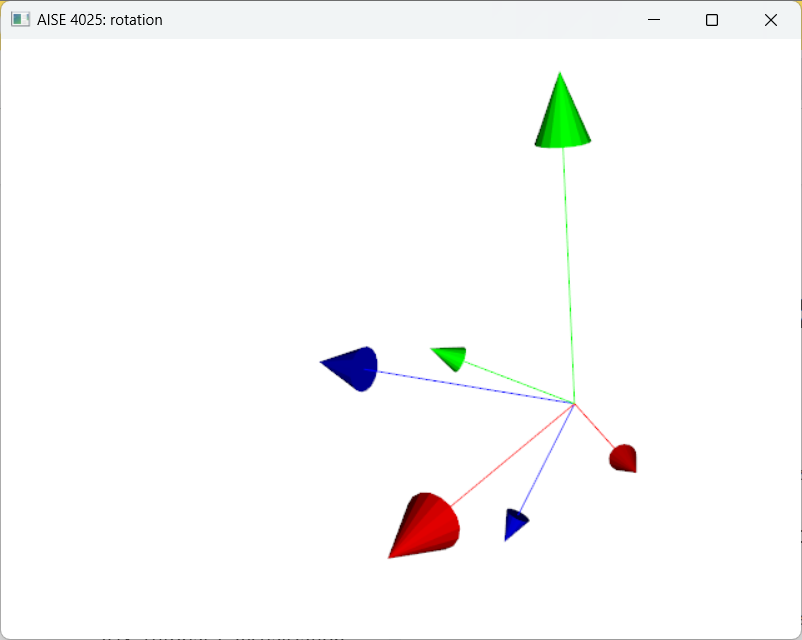Click the 'AISE 4025: rotation' title text
The width and height of the screenshot is (802, 640).
point(98,19)
